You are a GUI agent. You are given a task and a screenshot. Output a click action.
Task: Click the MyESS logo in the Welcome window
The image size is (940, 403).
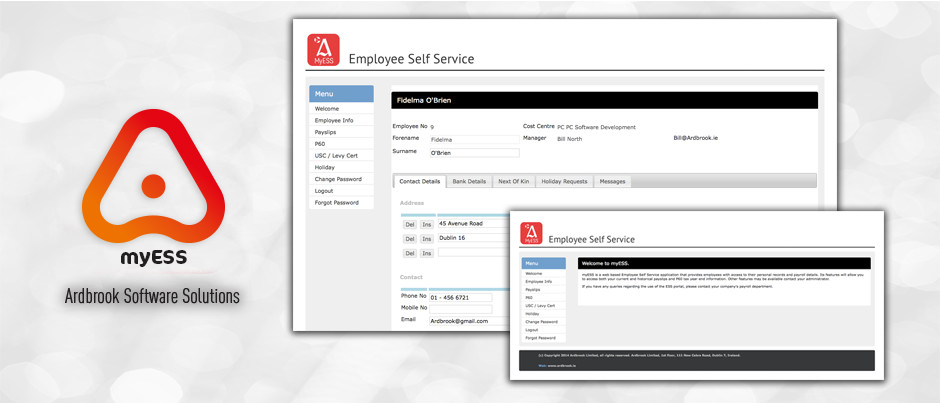(x=531, y=233)
